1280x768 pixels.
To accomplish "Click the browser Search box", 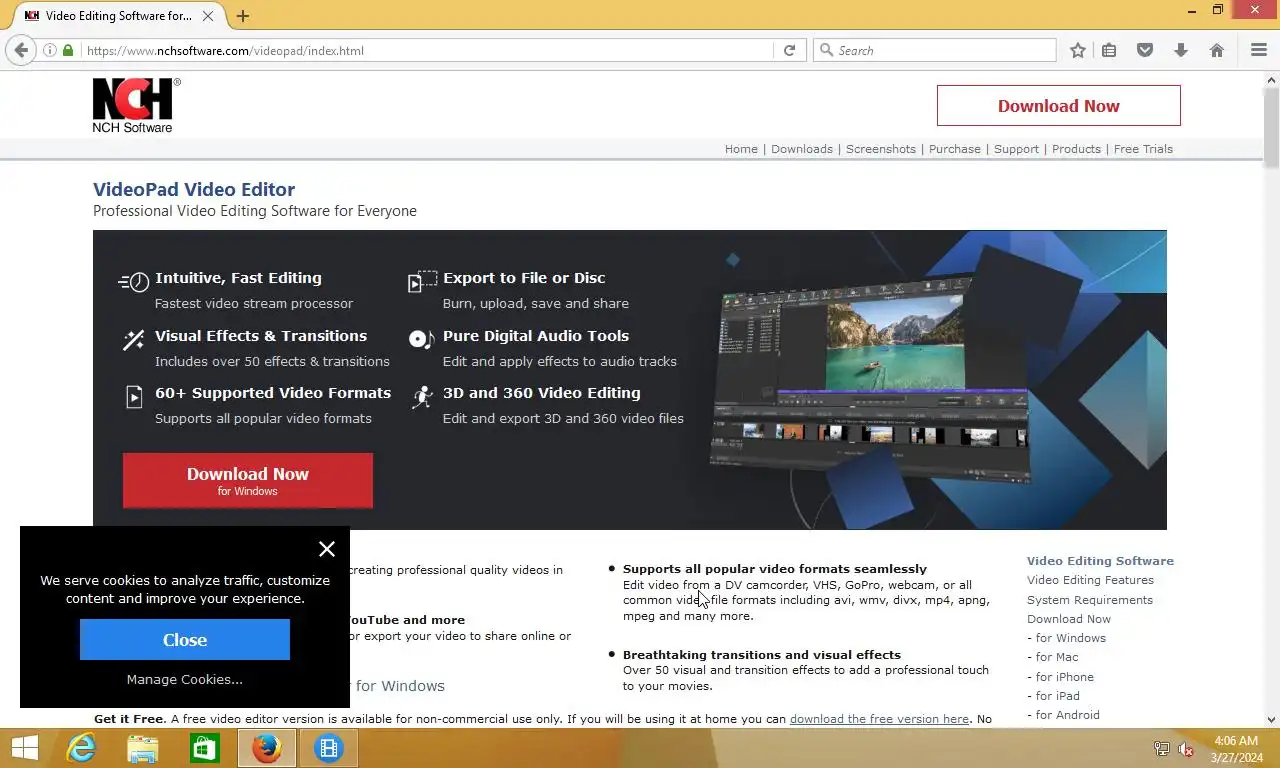I will click(x=935, y=50).
